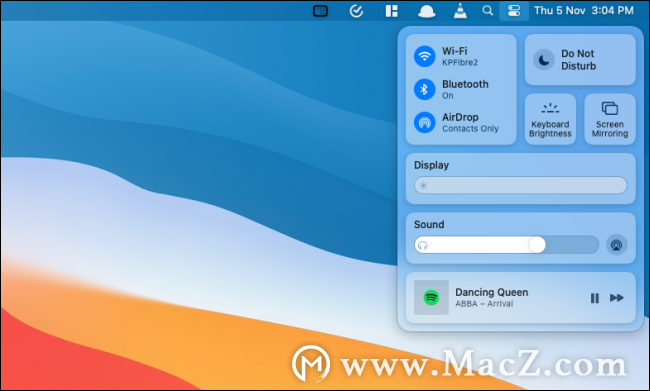Click AirDrop Contacts Only label
650x391 pixels.
pos(470,123)
